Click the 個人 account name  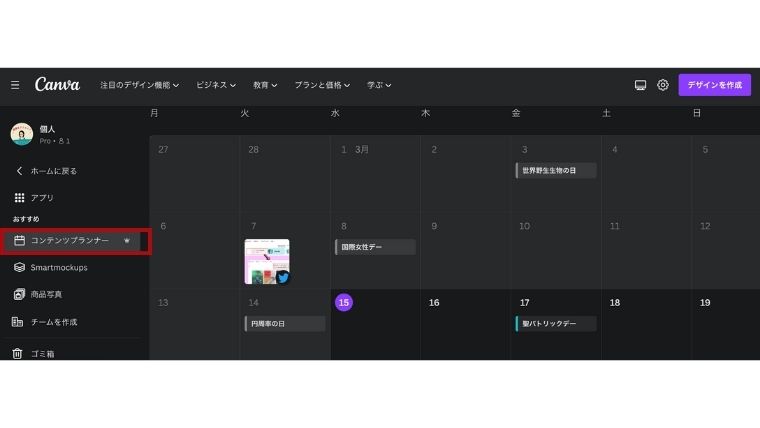[x=47, y=129]
